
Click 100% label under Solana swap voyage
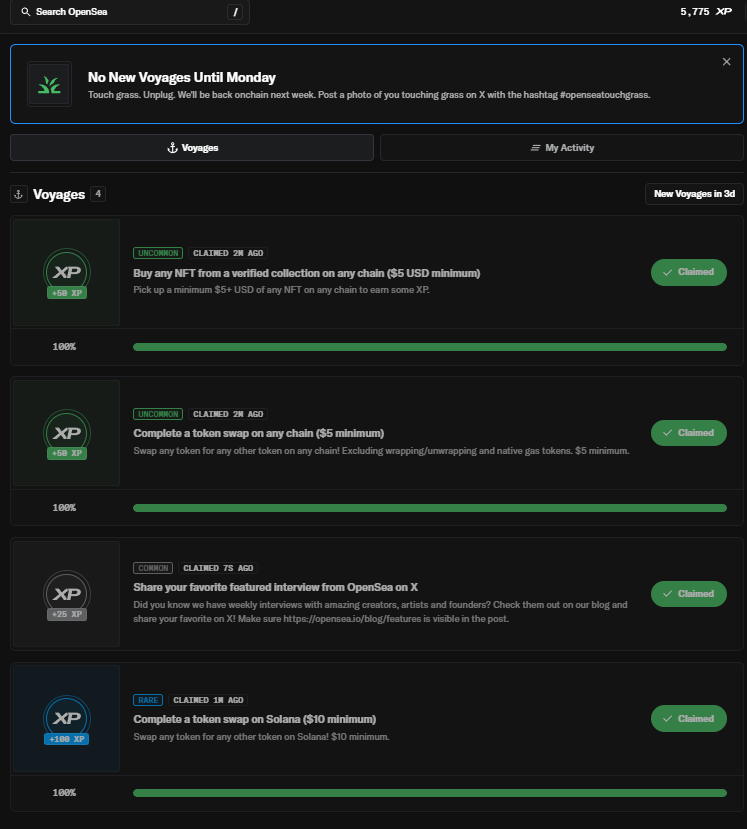point(64,793)
